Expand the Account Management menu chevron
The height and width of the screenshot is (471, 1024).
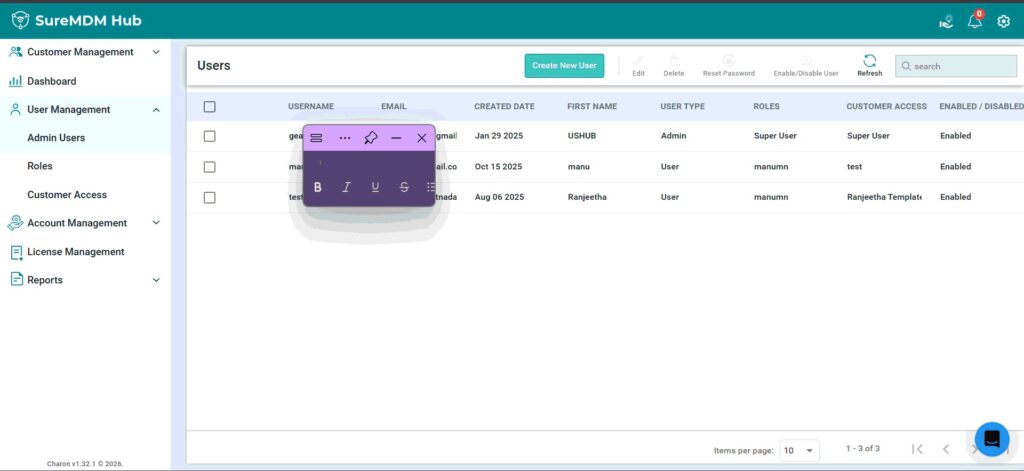(156, 223)
